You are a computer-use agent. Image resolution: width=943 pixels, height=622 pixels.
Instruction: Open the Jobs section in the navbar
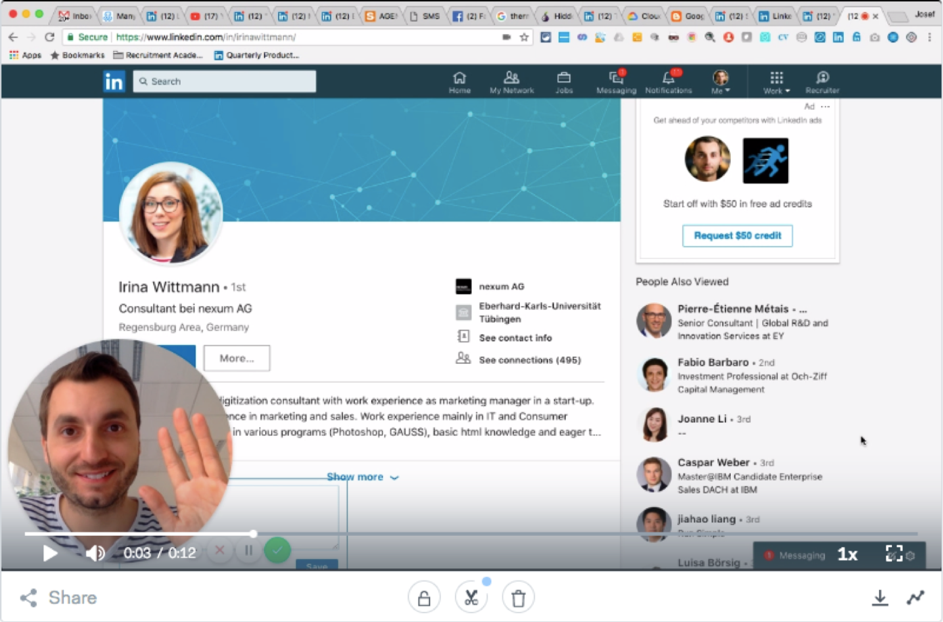click(x=564, y=82)
